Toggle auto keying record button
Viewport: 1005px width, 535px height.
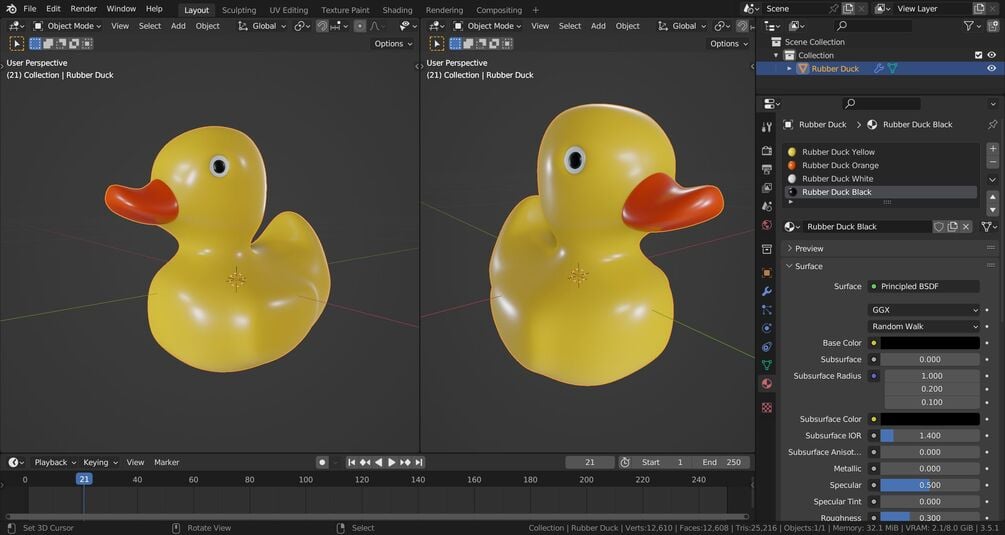click(x=322, y=462)
